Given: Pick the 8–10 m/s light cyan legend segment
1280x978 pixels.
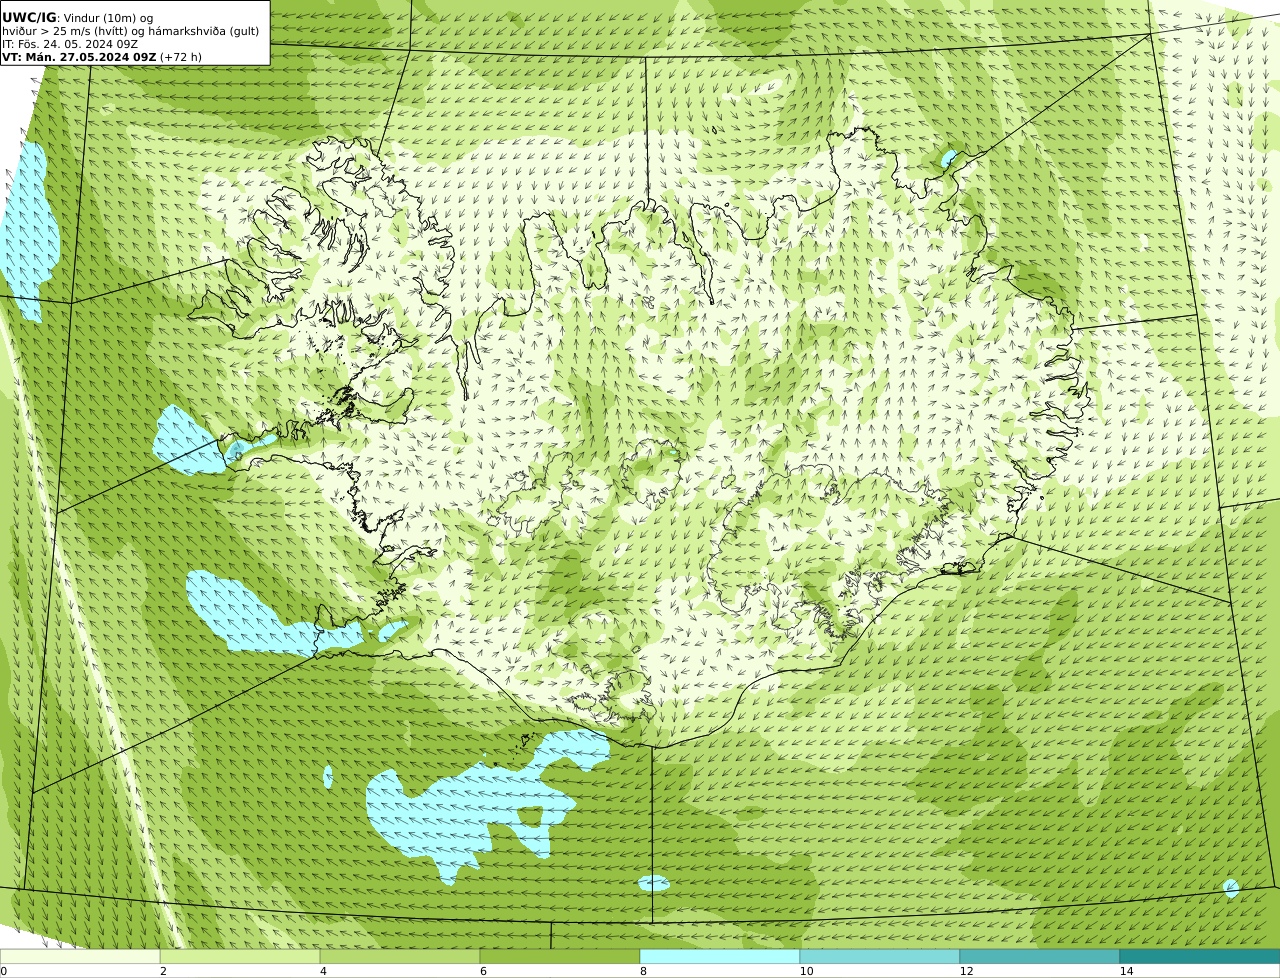Looking at the screenshot, I should pyautogui.click(x=720, y=956).
